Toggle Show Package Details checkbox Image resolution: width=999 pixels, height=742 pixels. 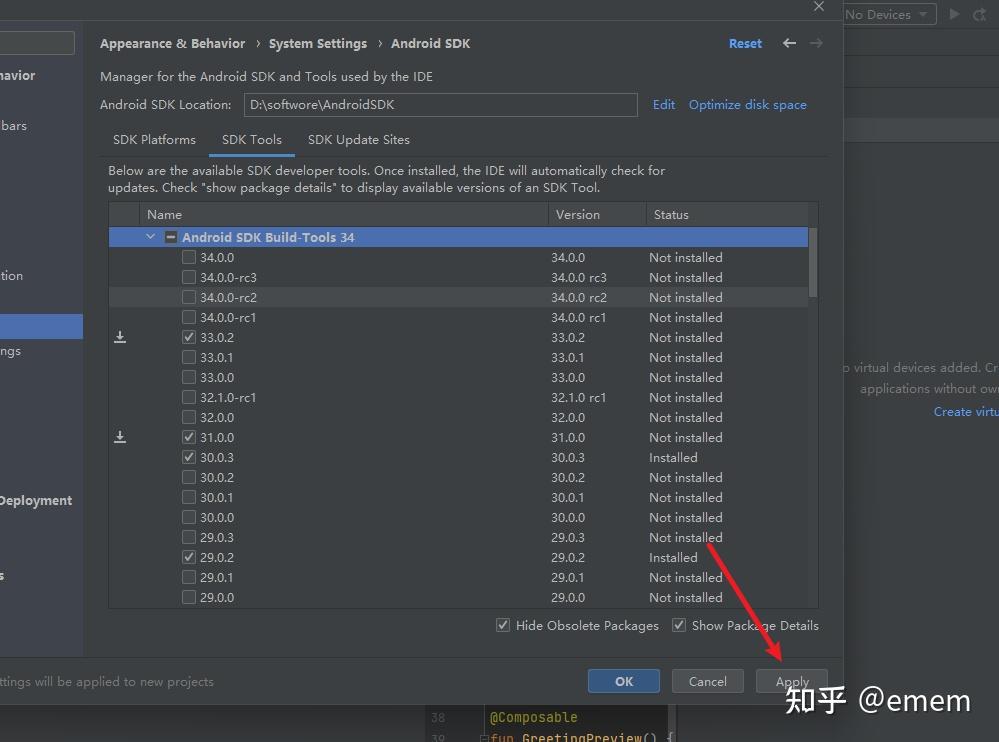(679, 625)
